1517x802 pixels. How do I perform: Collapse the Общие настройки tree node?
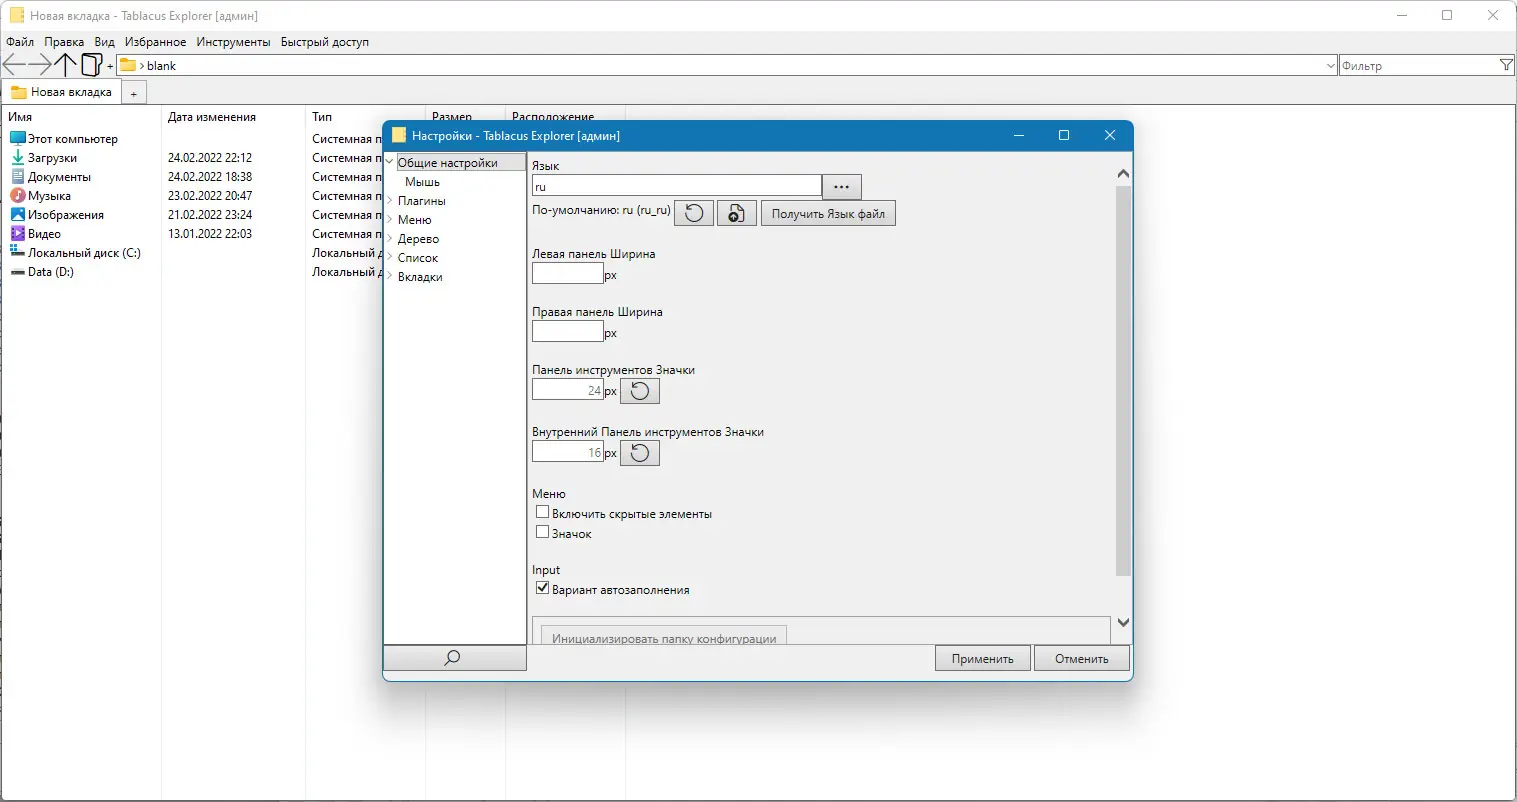coord(390,162)
